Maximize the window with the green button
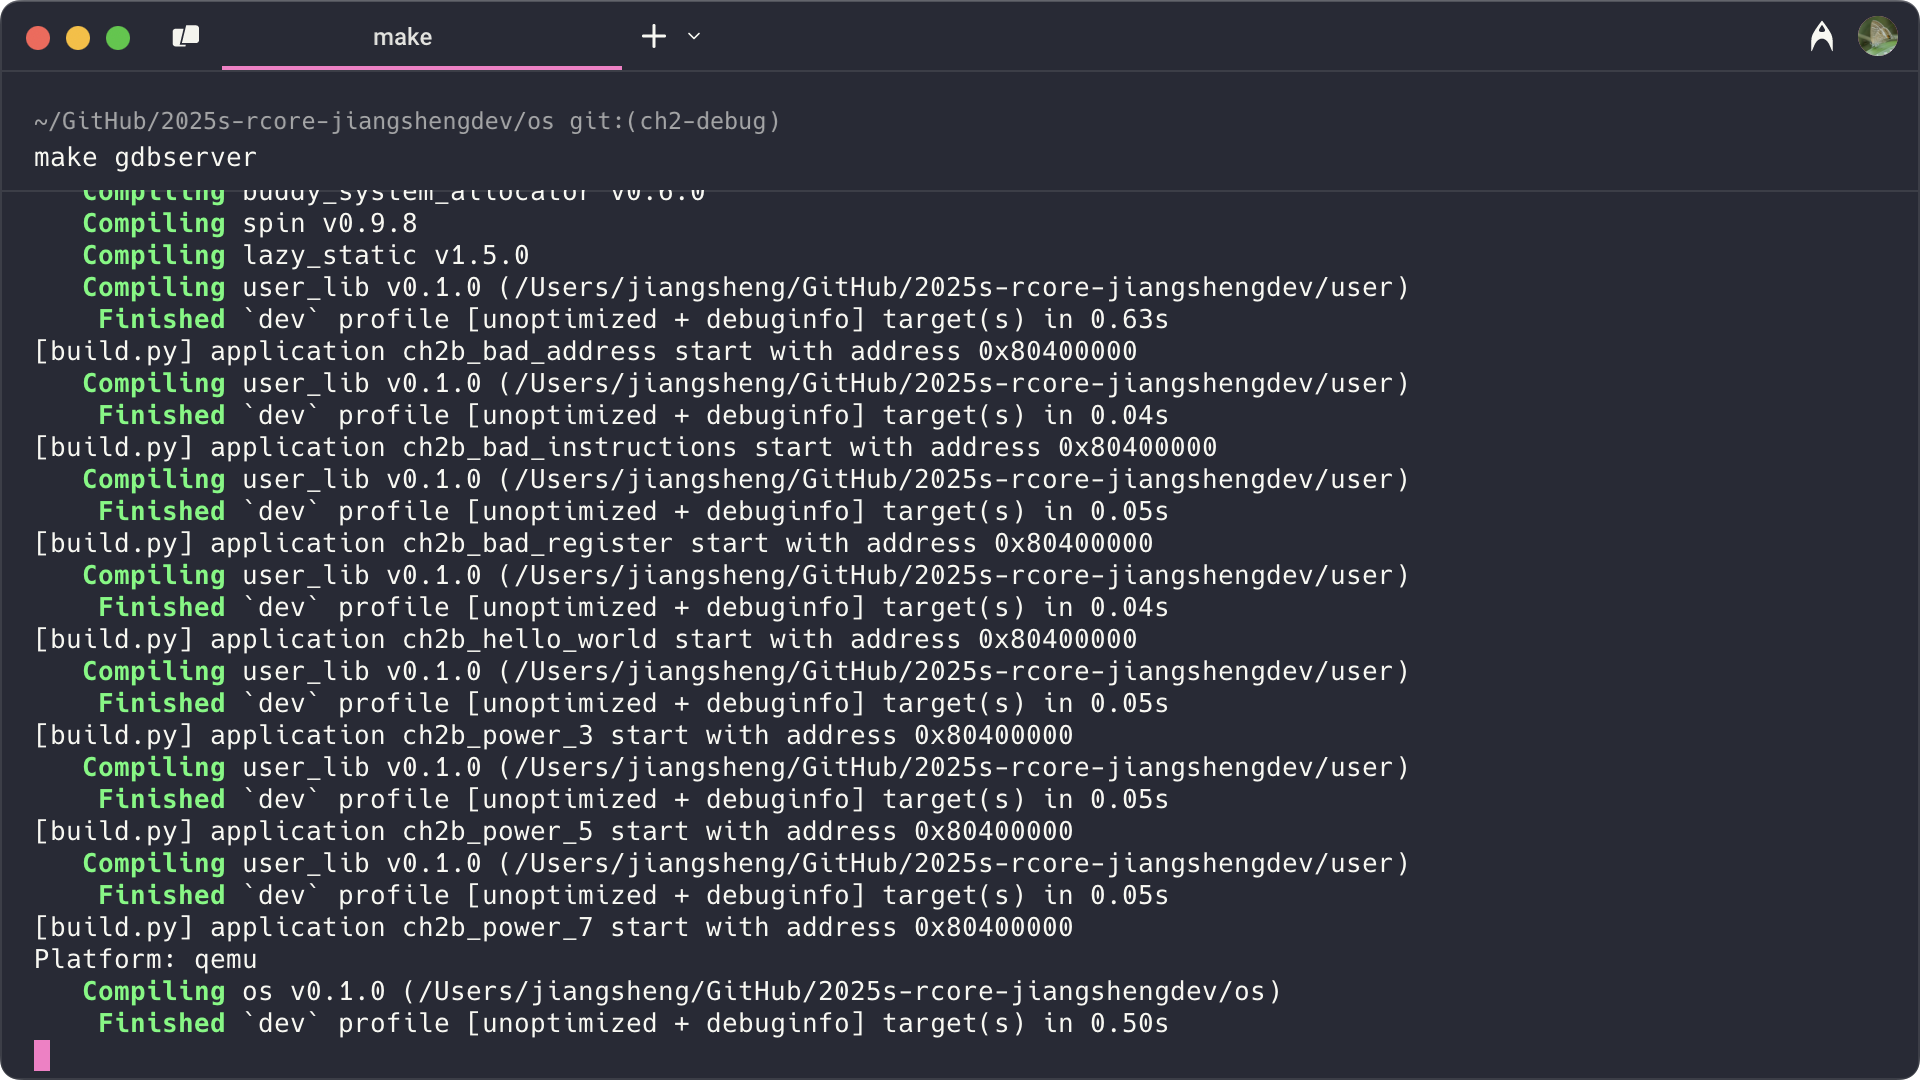The height and width of the screenshot is (1080, 1920). (118, 38)
